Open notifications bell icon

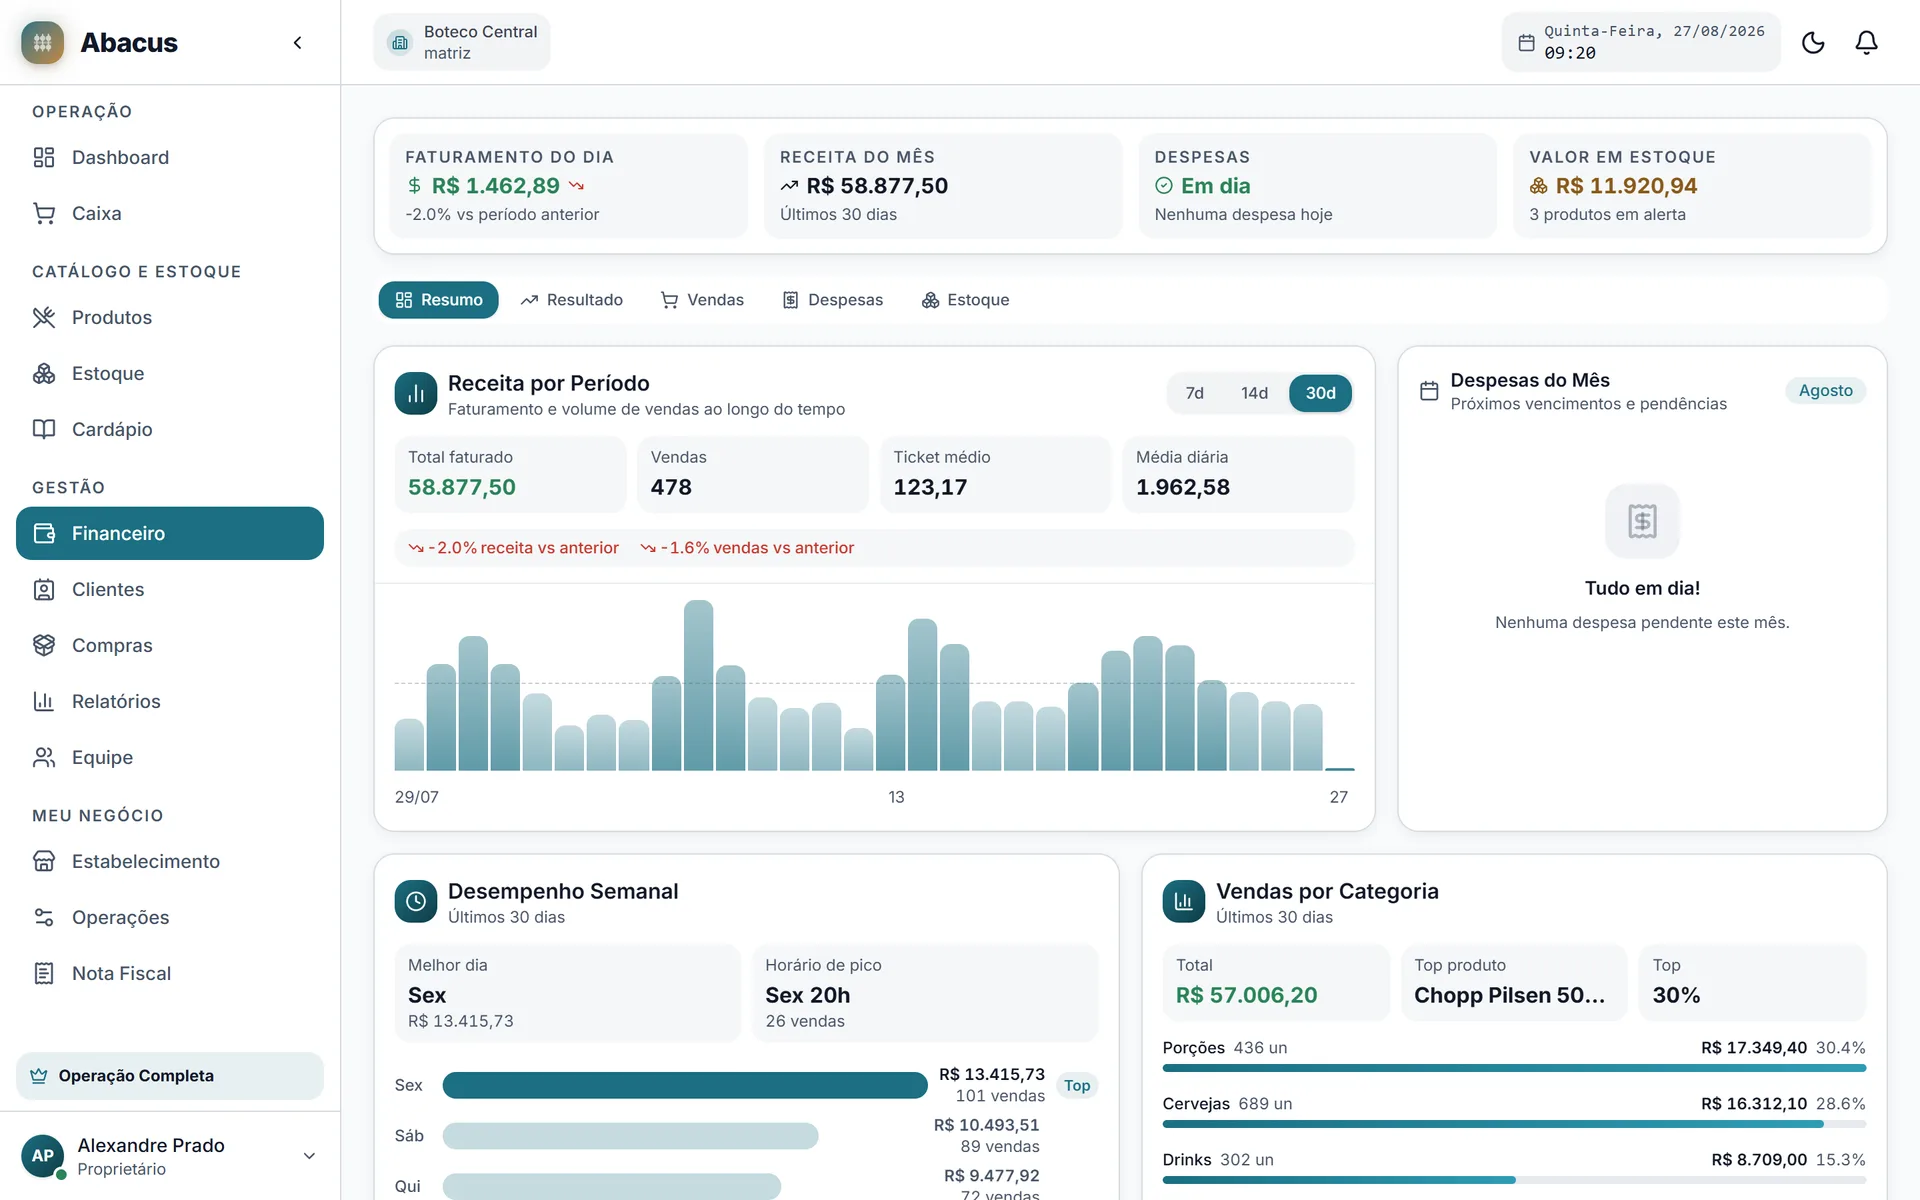click(x=1866, y=42)
